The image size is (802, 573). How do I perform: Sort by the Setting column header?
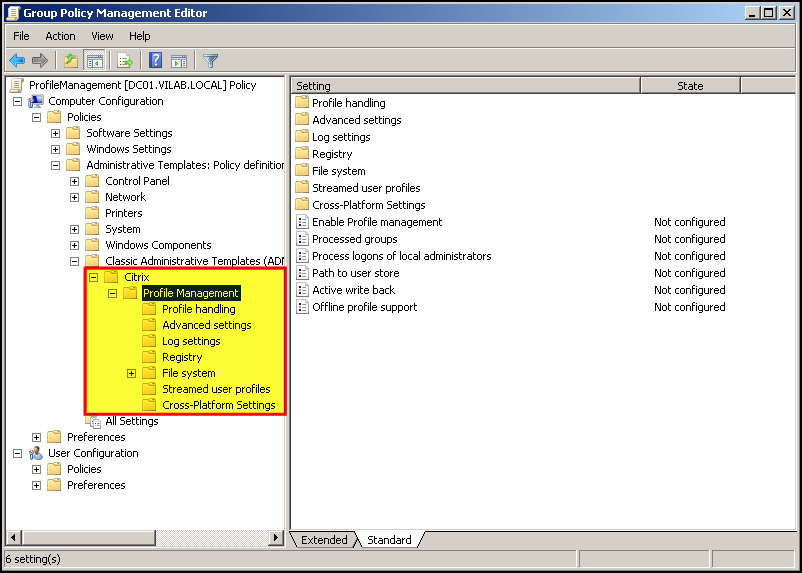coord(465,85)
